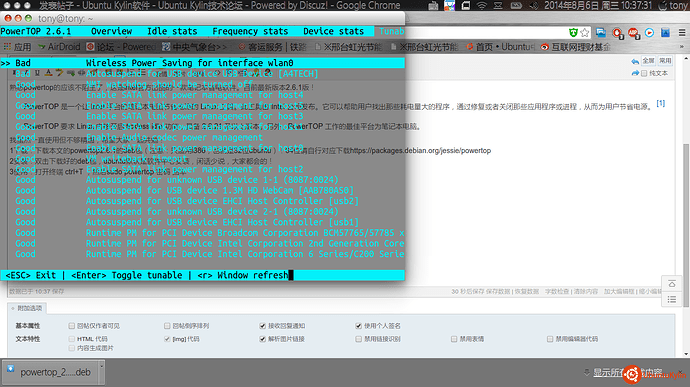Click the red mouse-gesture extension icon
The width and height of the screenshot is (690, 387).
click(x=617, y=33)
